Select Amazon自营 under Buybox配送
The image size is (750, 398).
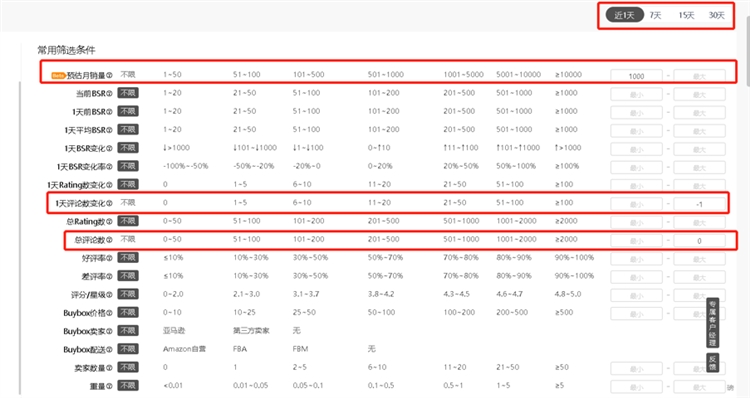point(184,349)
